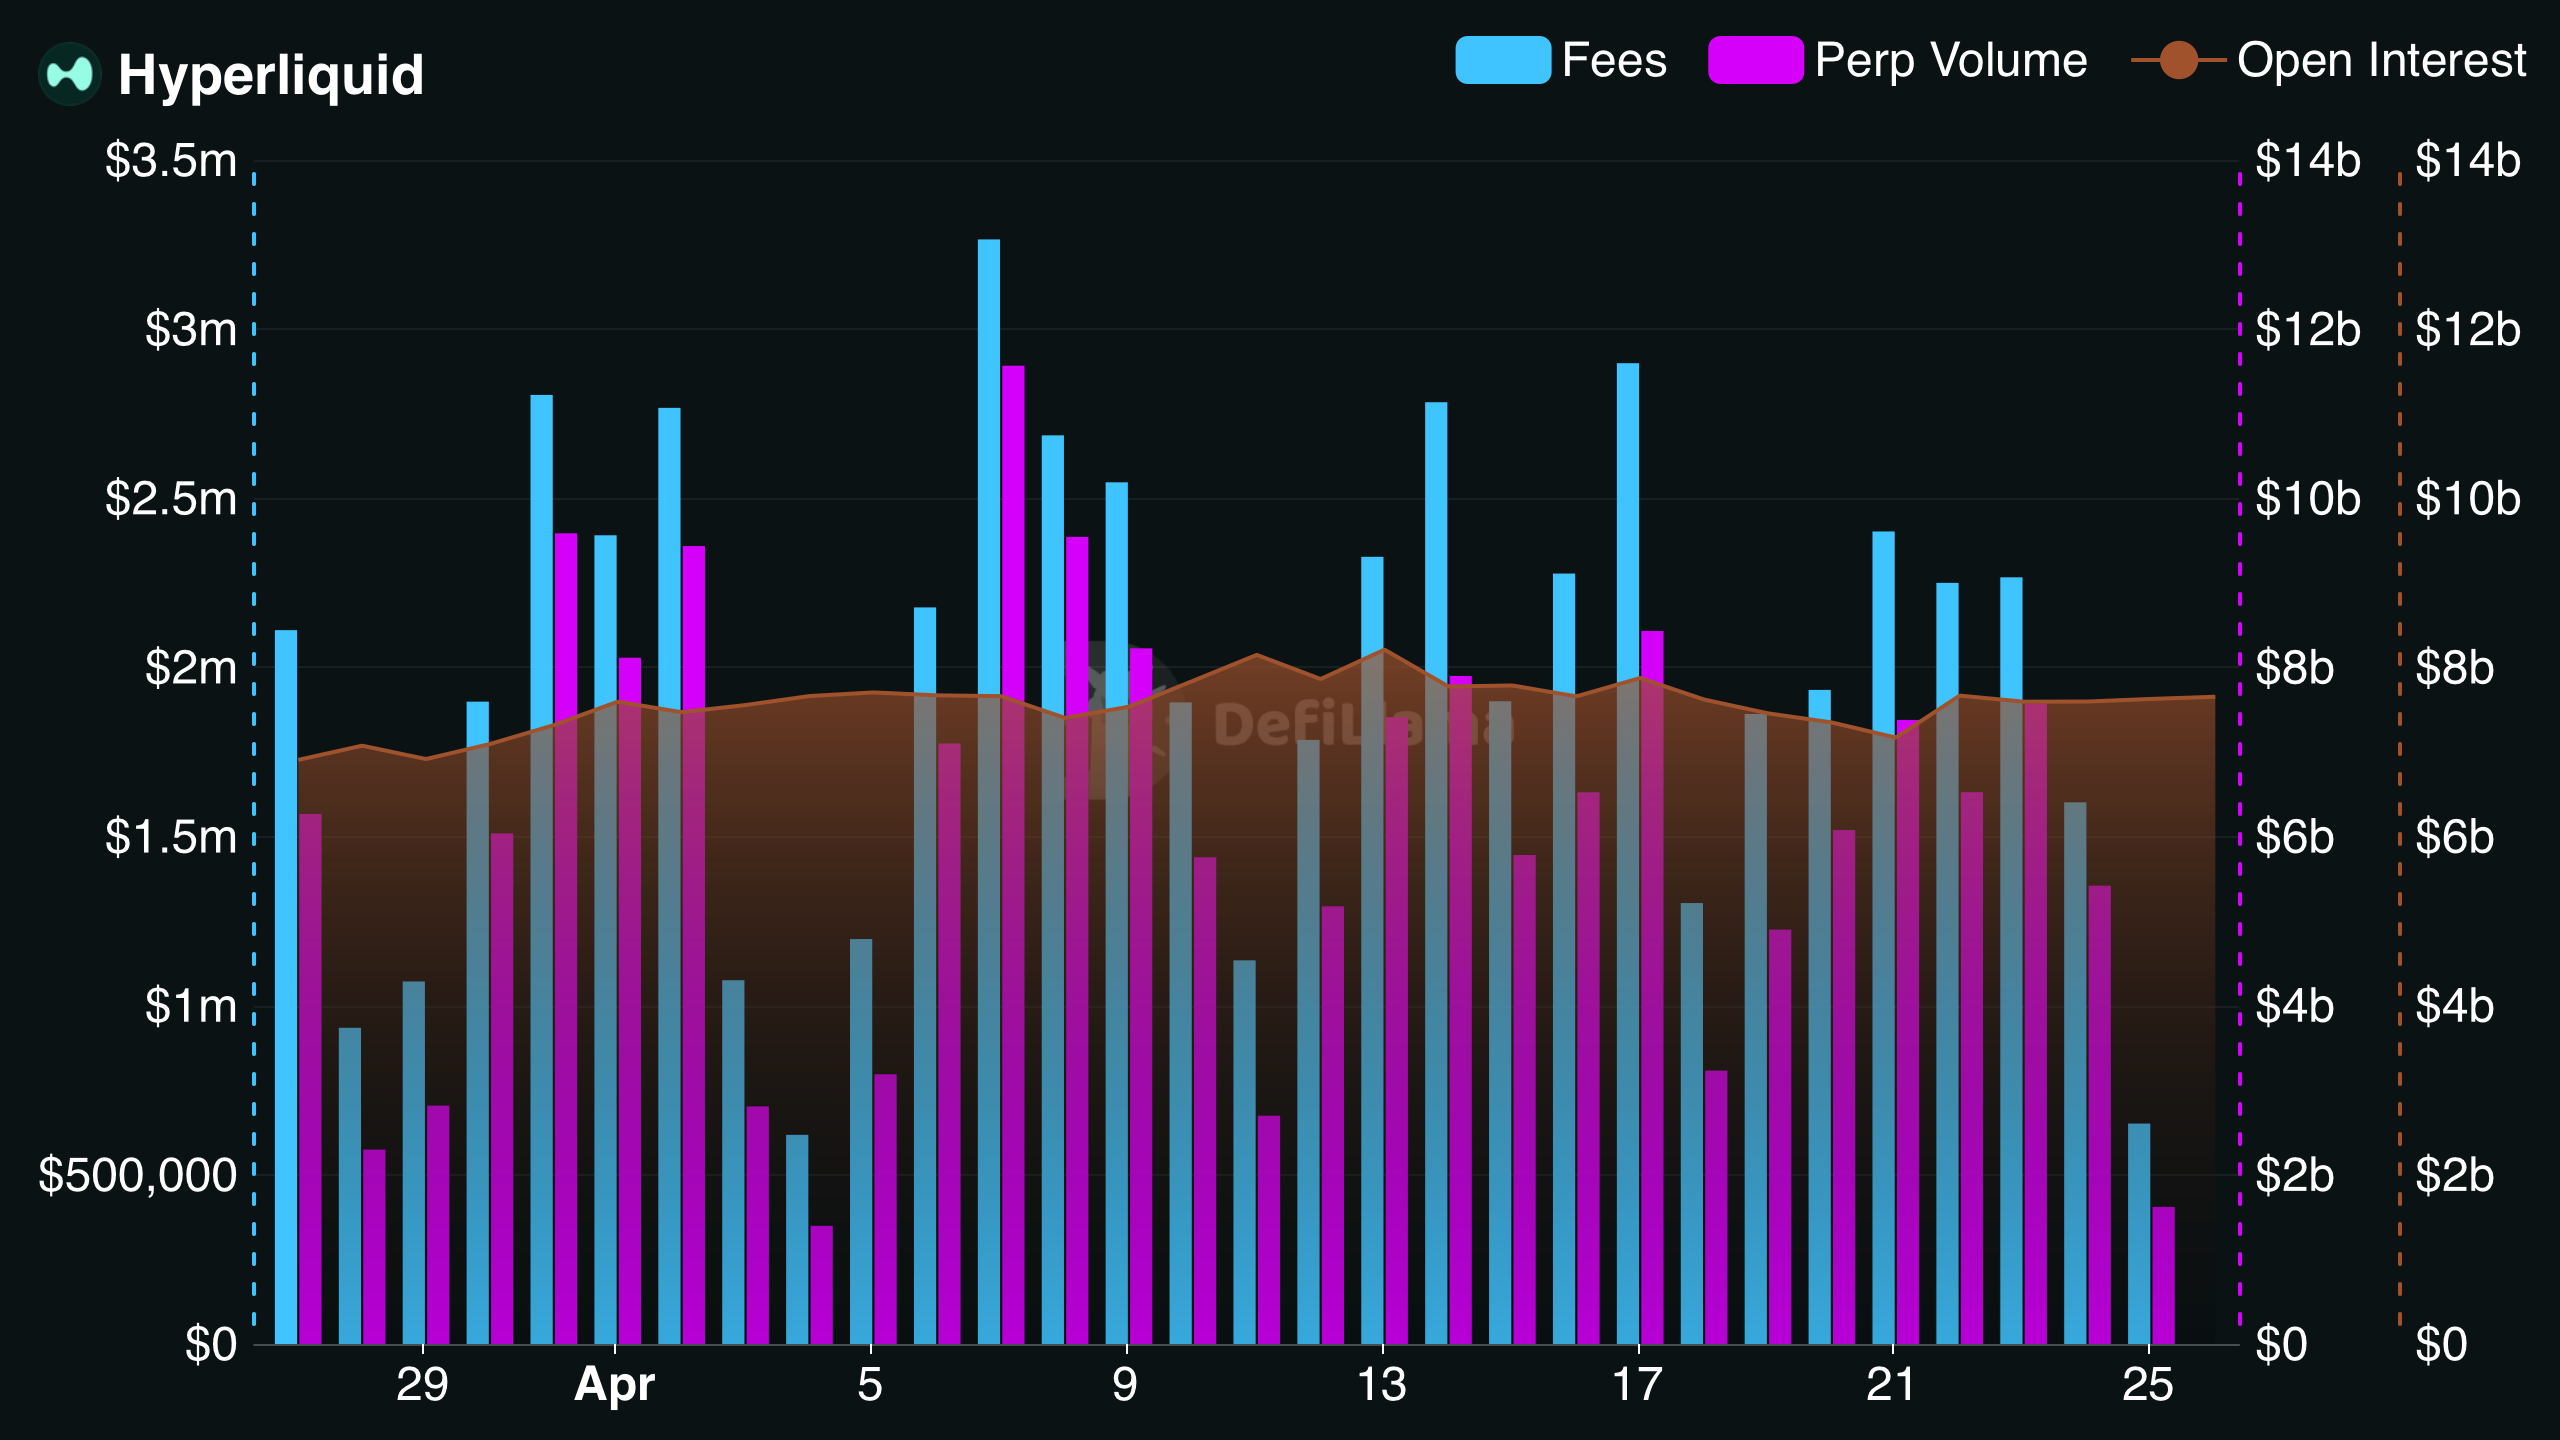
Task: Click the Hyperliquid logo icon
Action: [69, 74]
